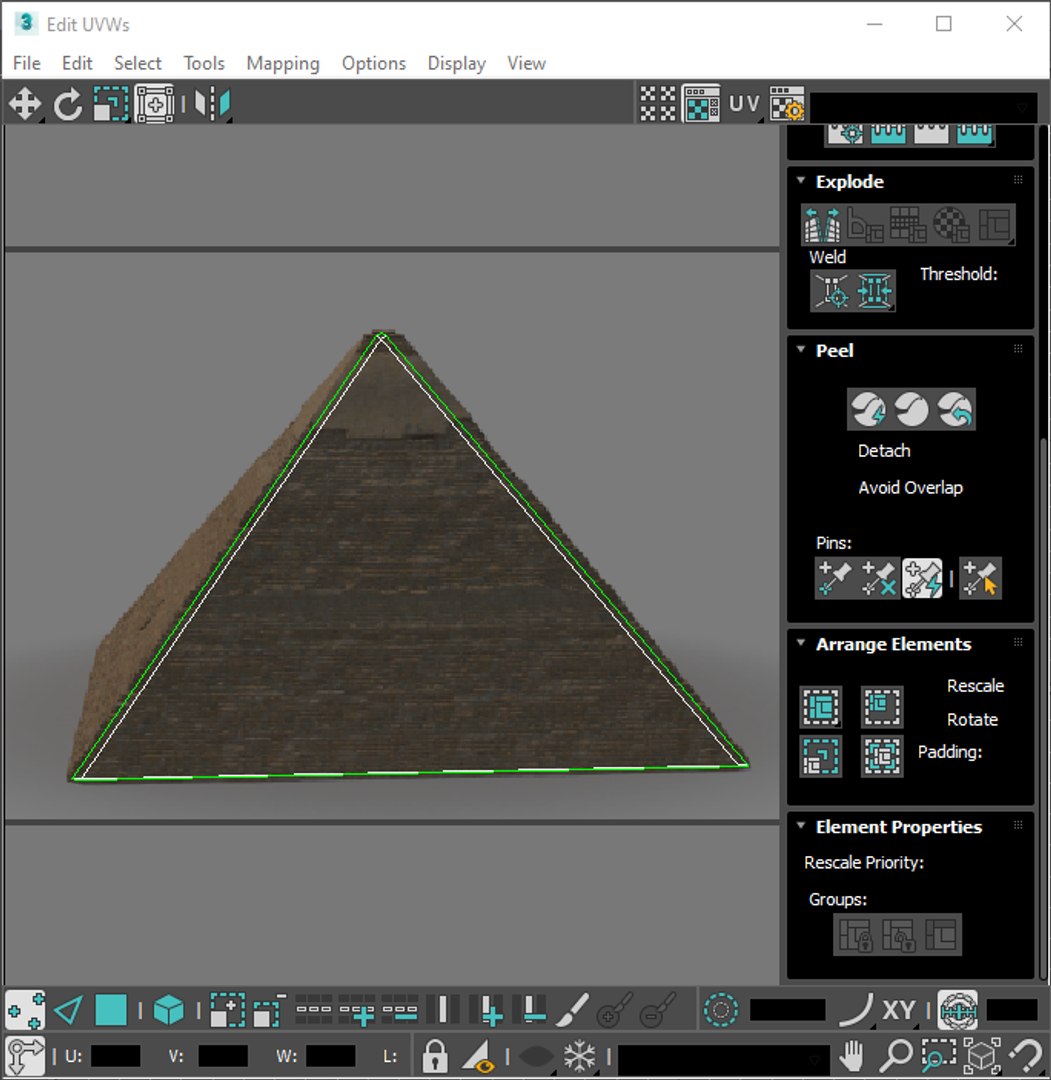This screenshot has height=1080, width=1051.
Task: Open the Options menu
Action: pos(374,63)
